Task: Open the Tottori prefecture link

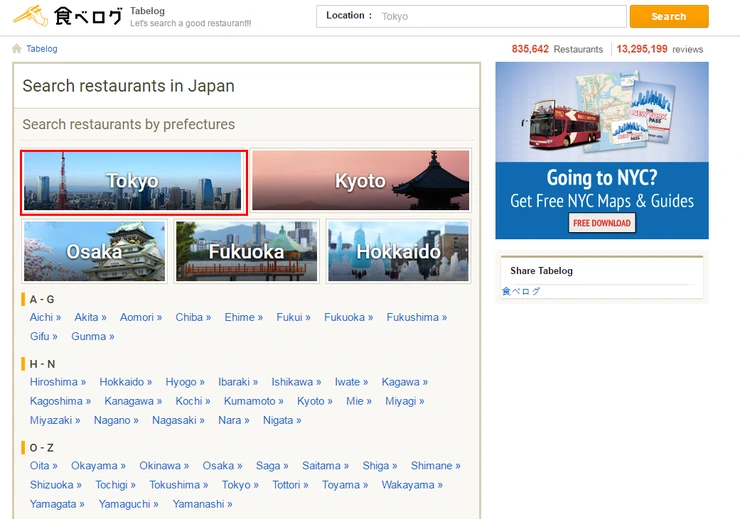Action: coord(290,485)
